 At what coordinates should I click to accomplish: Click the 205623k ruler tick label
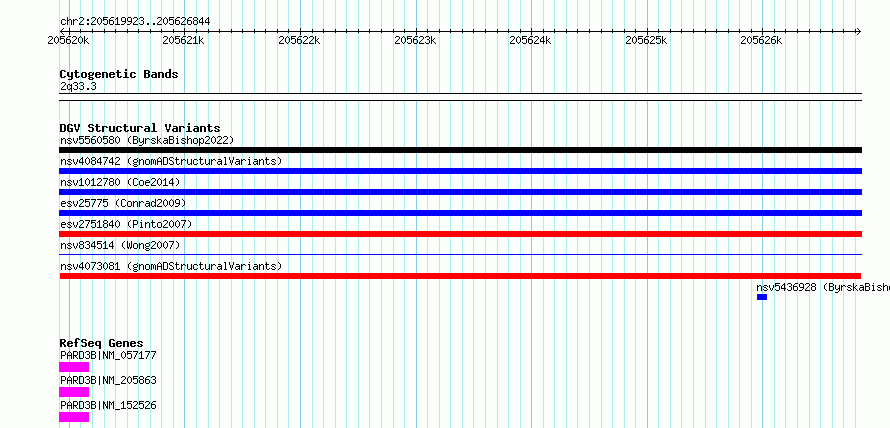415,40
